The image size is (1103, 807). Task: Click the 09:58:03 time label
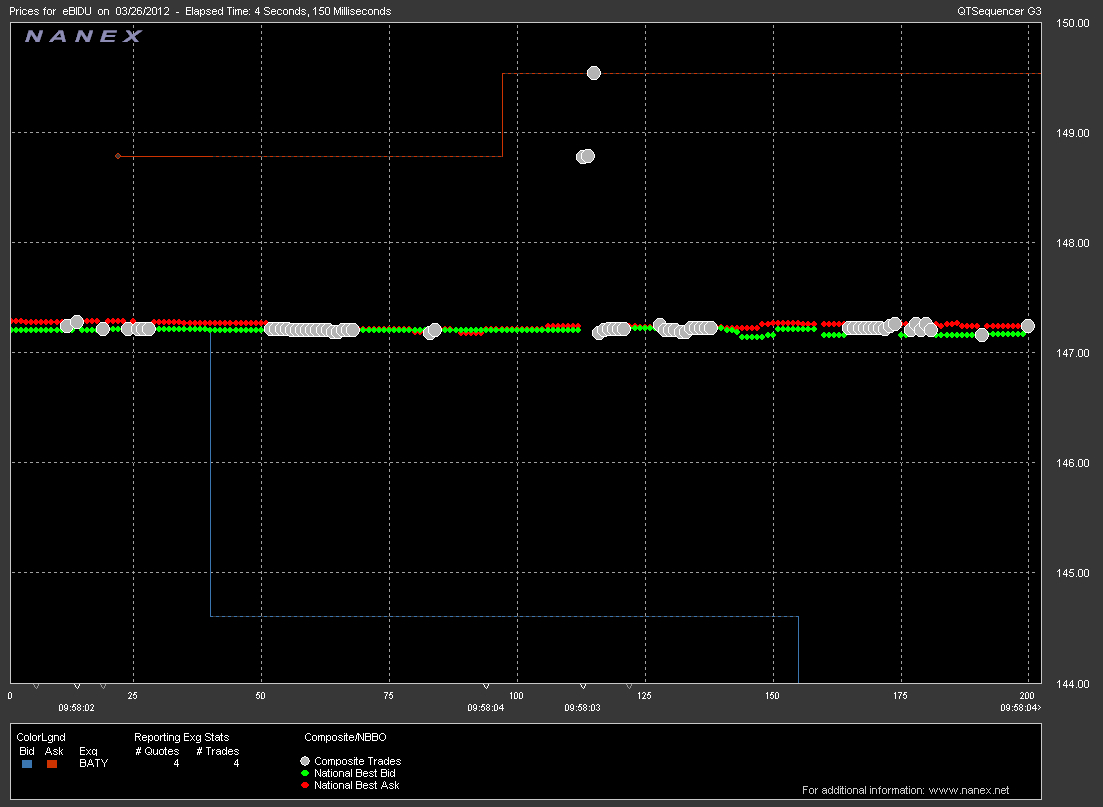[x=582, y=707]
